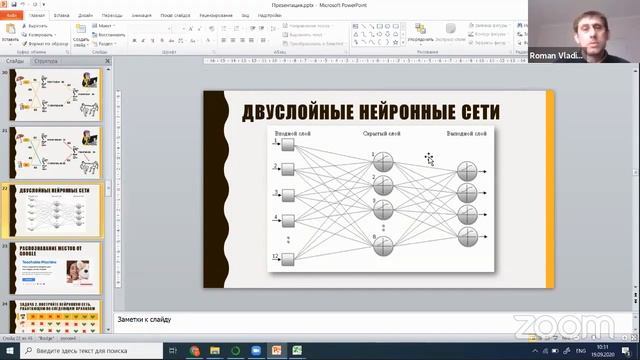The height and width of the screenshot is (360, 640).
Task: Click the Format Painter brush icon
Action: click(24, 44)
